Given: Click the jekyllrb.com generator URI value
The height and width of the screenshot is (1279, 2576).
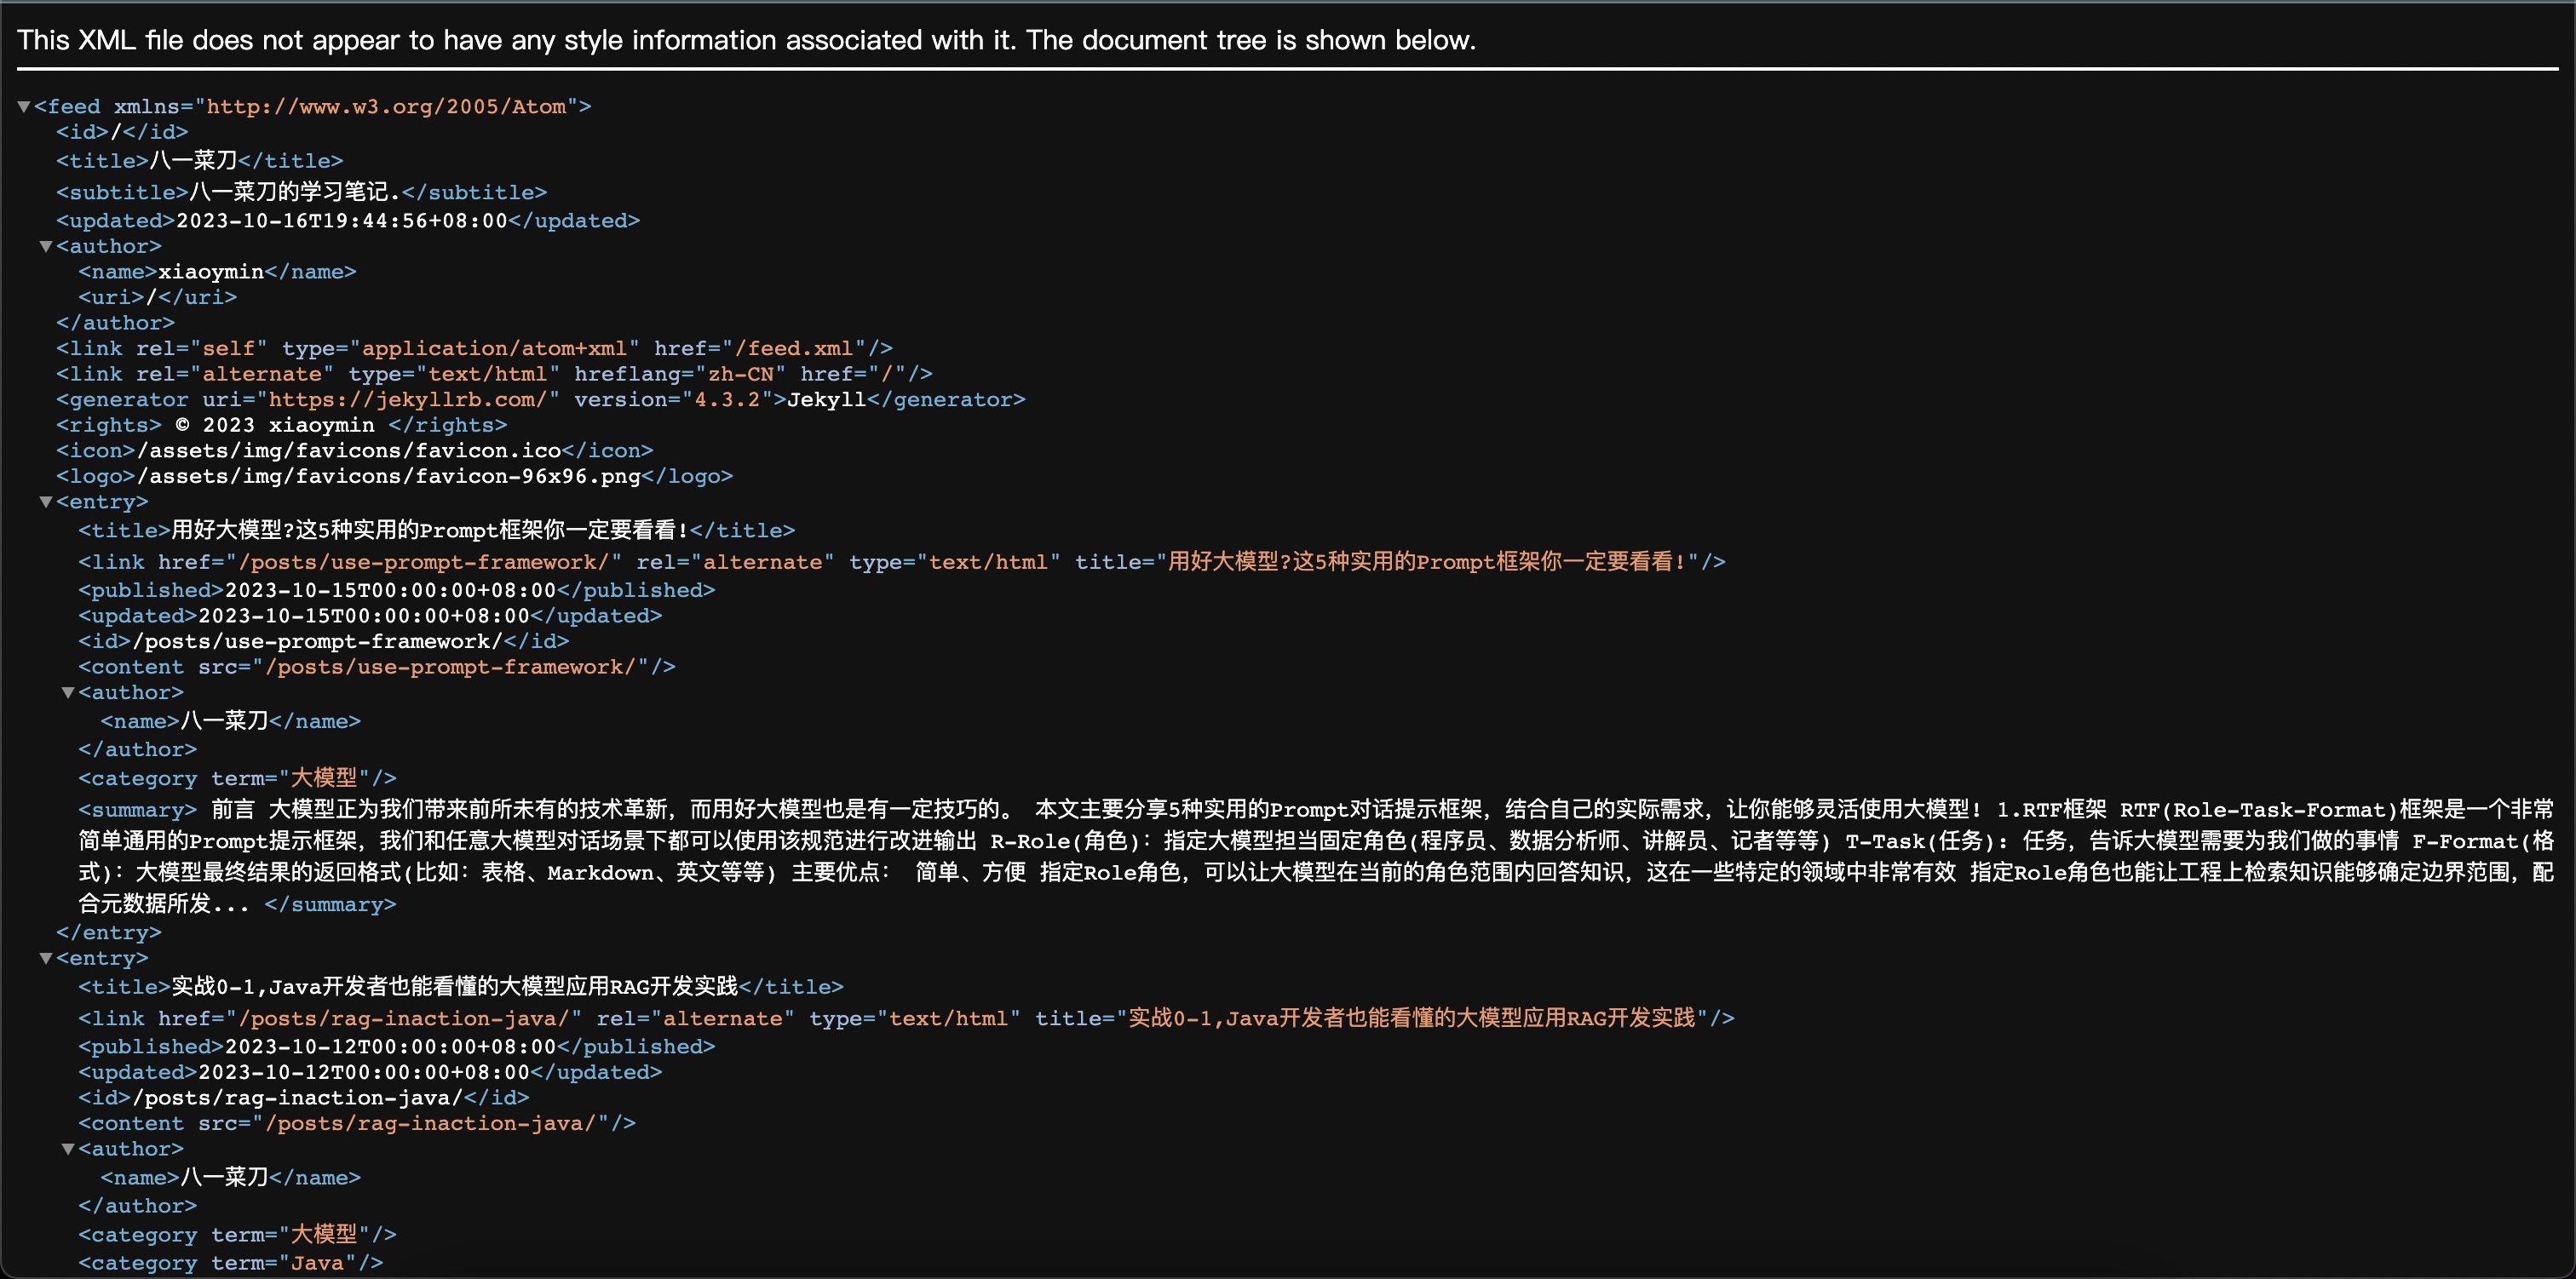Looking at the screenshot, I should [408, 400].
